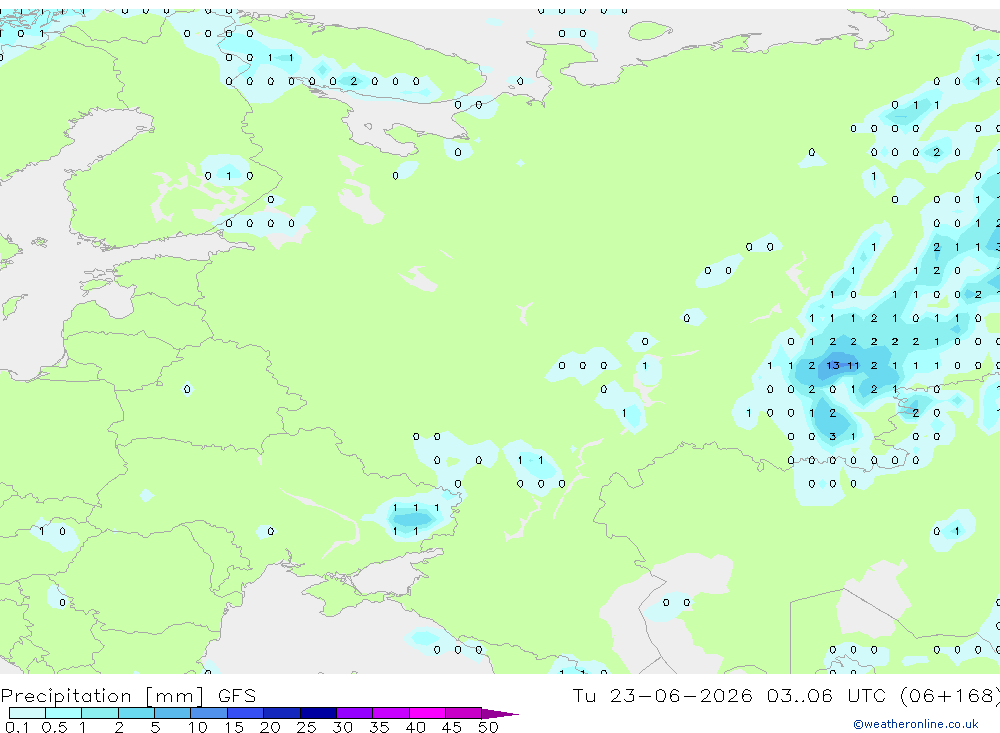This screenshot has width=1000, height=733.
Task: Click the legend scale label '40'
Action: click(415, 727)
